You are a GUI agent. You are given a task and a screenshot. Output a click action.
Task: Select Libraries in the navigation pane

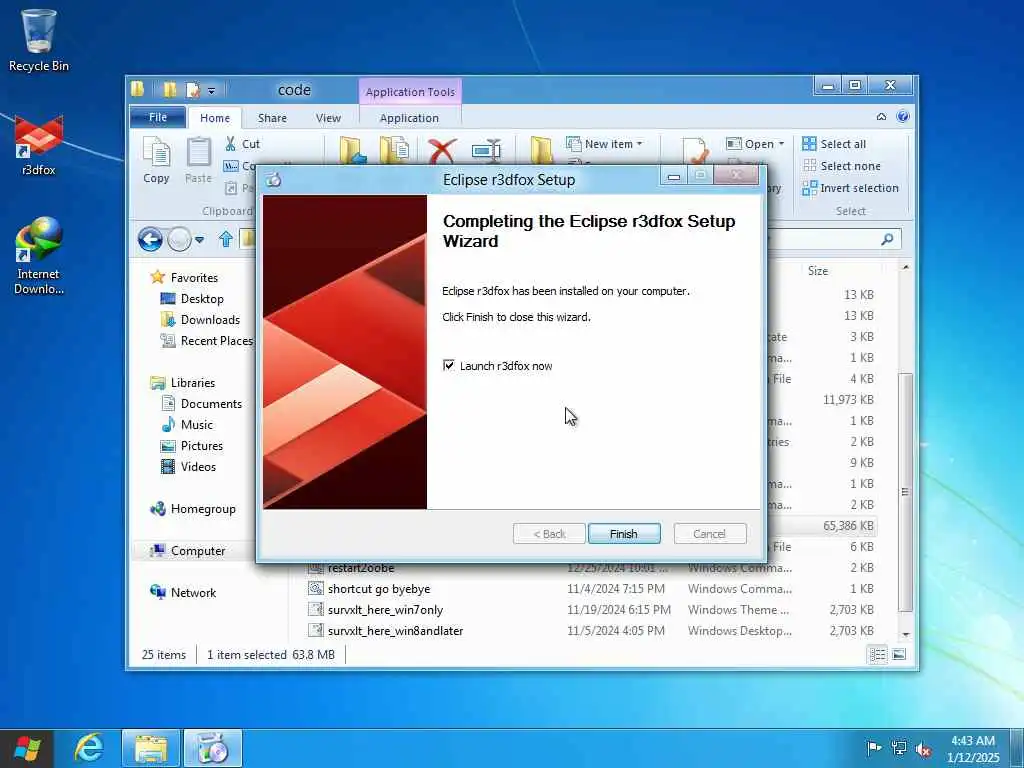(193, 383)
